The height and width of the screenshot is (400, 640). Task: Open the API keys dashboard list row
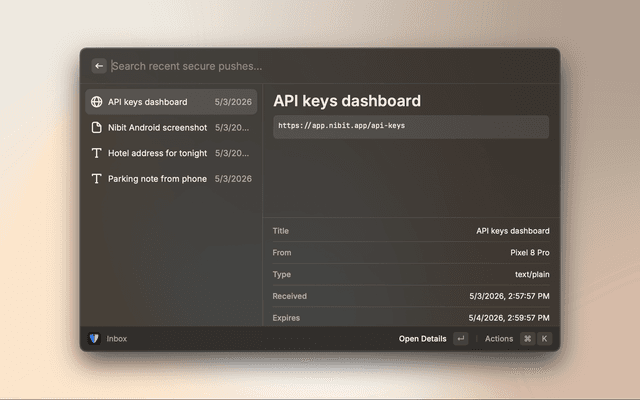point(171,102)
